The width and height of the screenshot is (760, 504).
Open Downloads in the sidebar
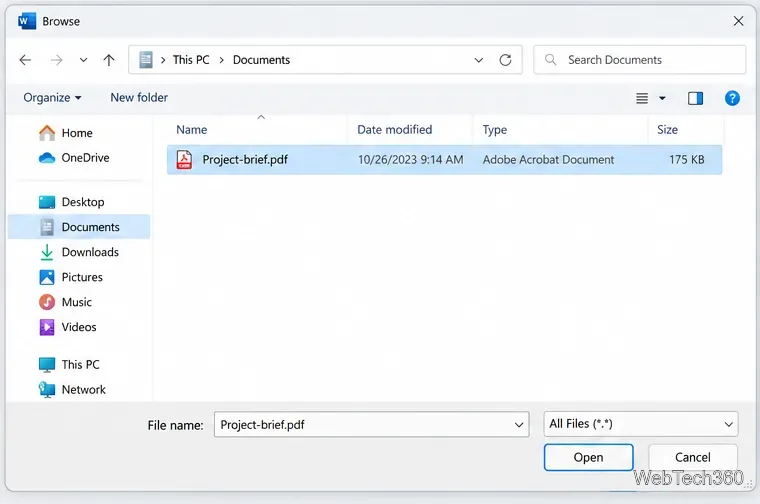click(x=79, y=252)
